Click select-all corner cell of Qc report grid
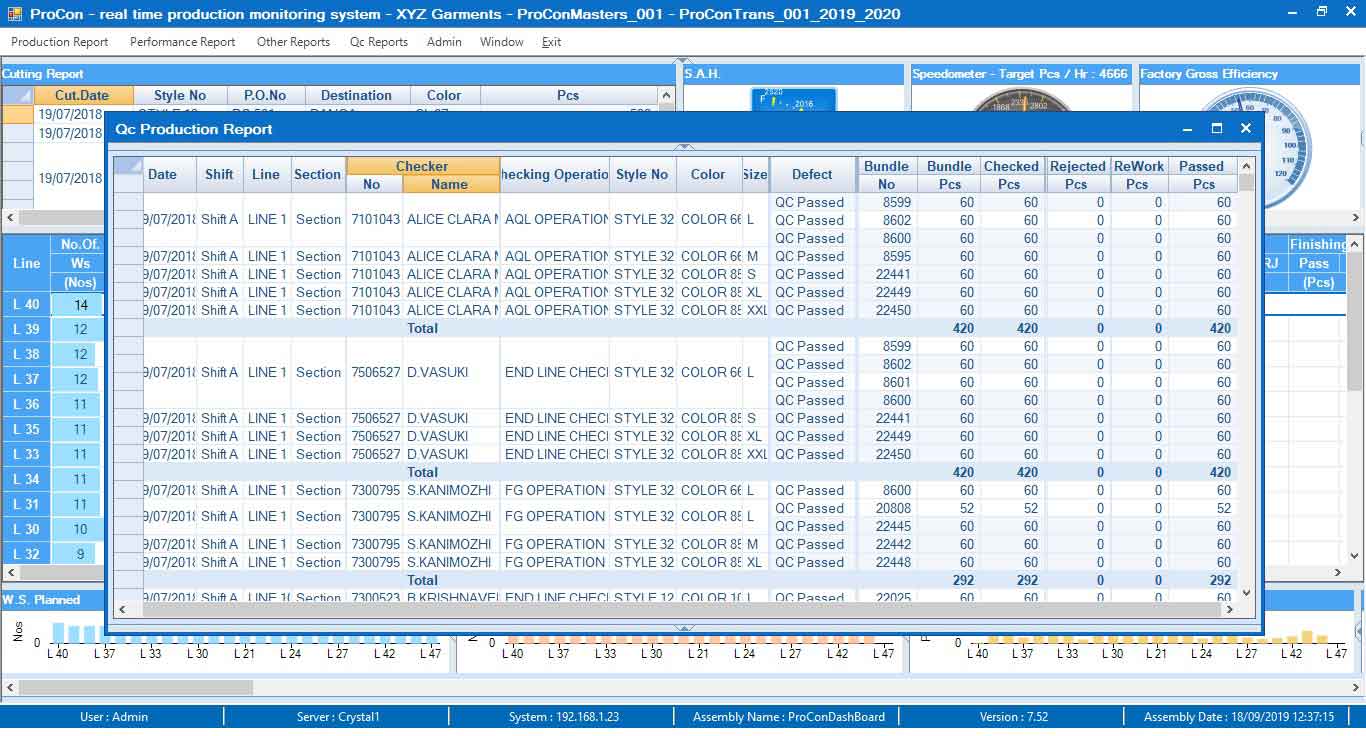This screenshot has width=1366, height=736. tap(128, 166)
